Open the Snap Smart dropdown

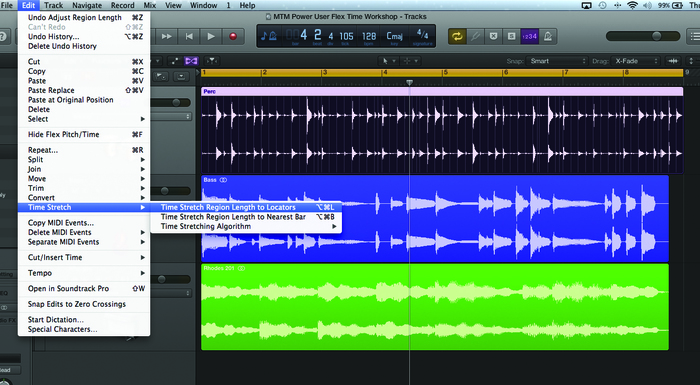tap(557, 61)
